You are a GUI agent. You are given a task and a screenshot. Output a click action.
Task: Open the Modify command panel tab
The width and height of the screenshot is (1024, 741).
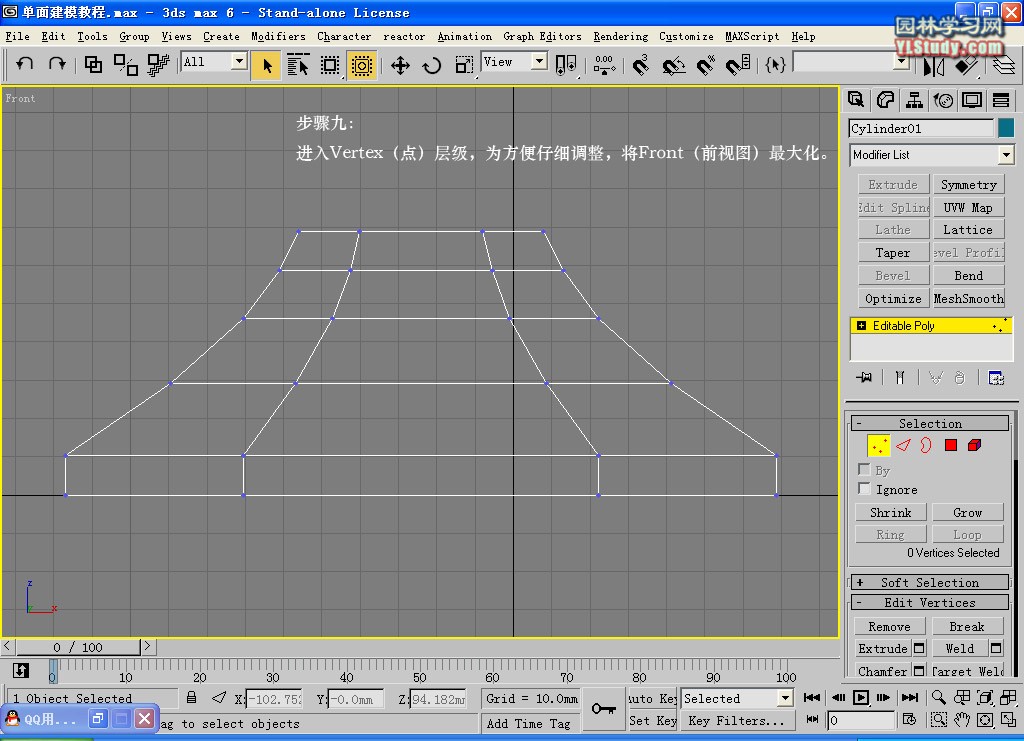pos(885,100)
